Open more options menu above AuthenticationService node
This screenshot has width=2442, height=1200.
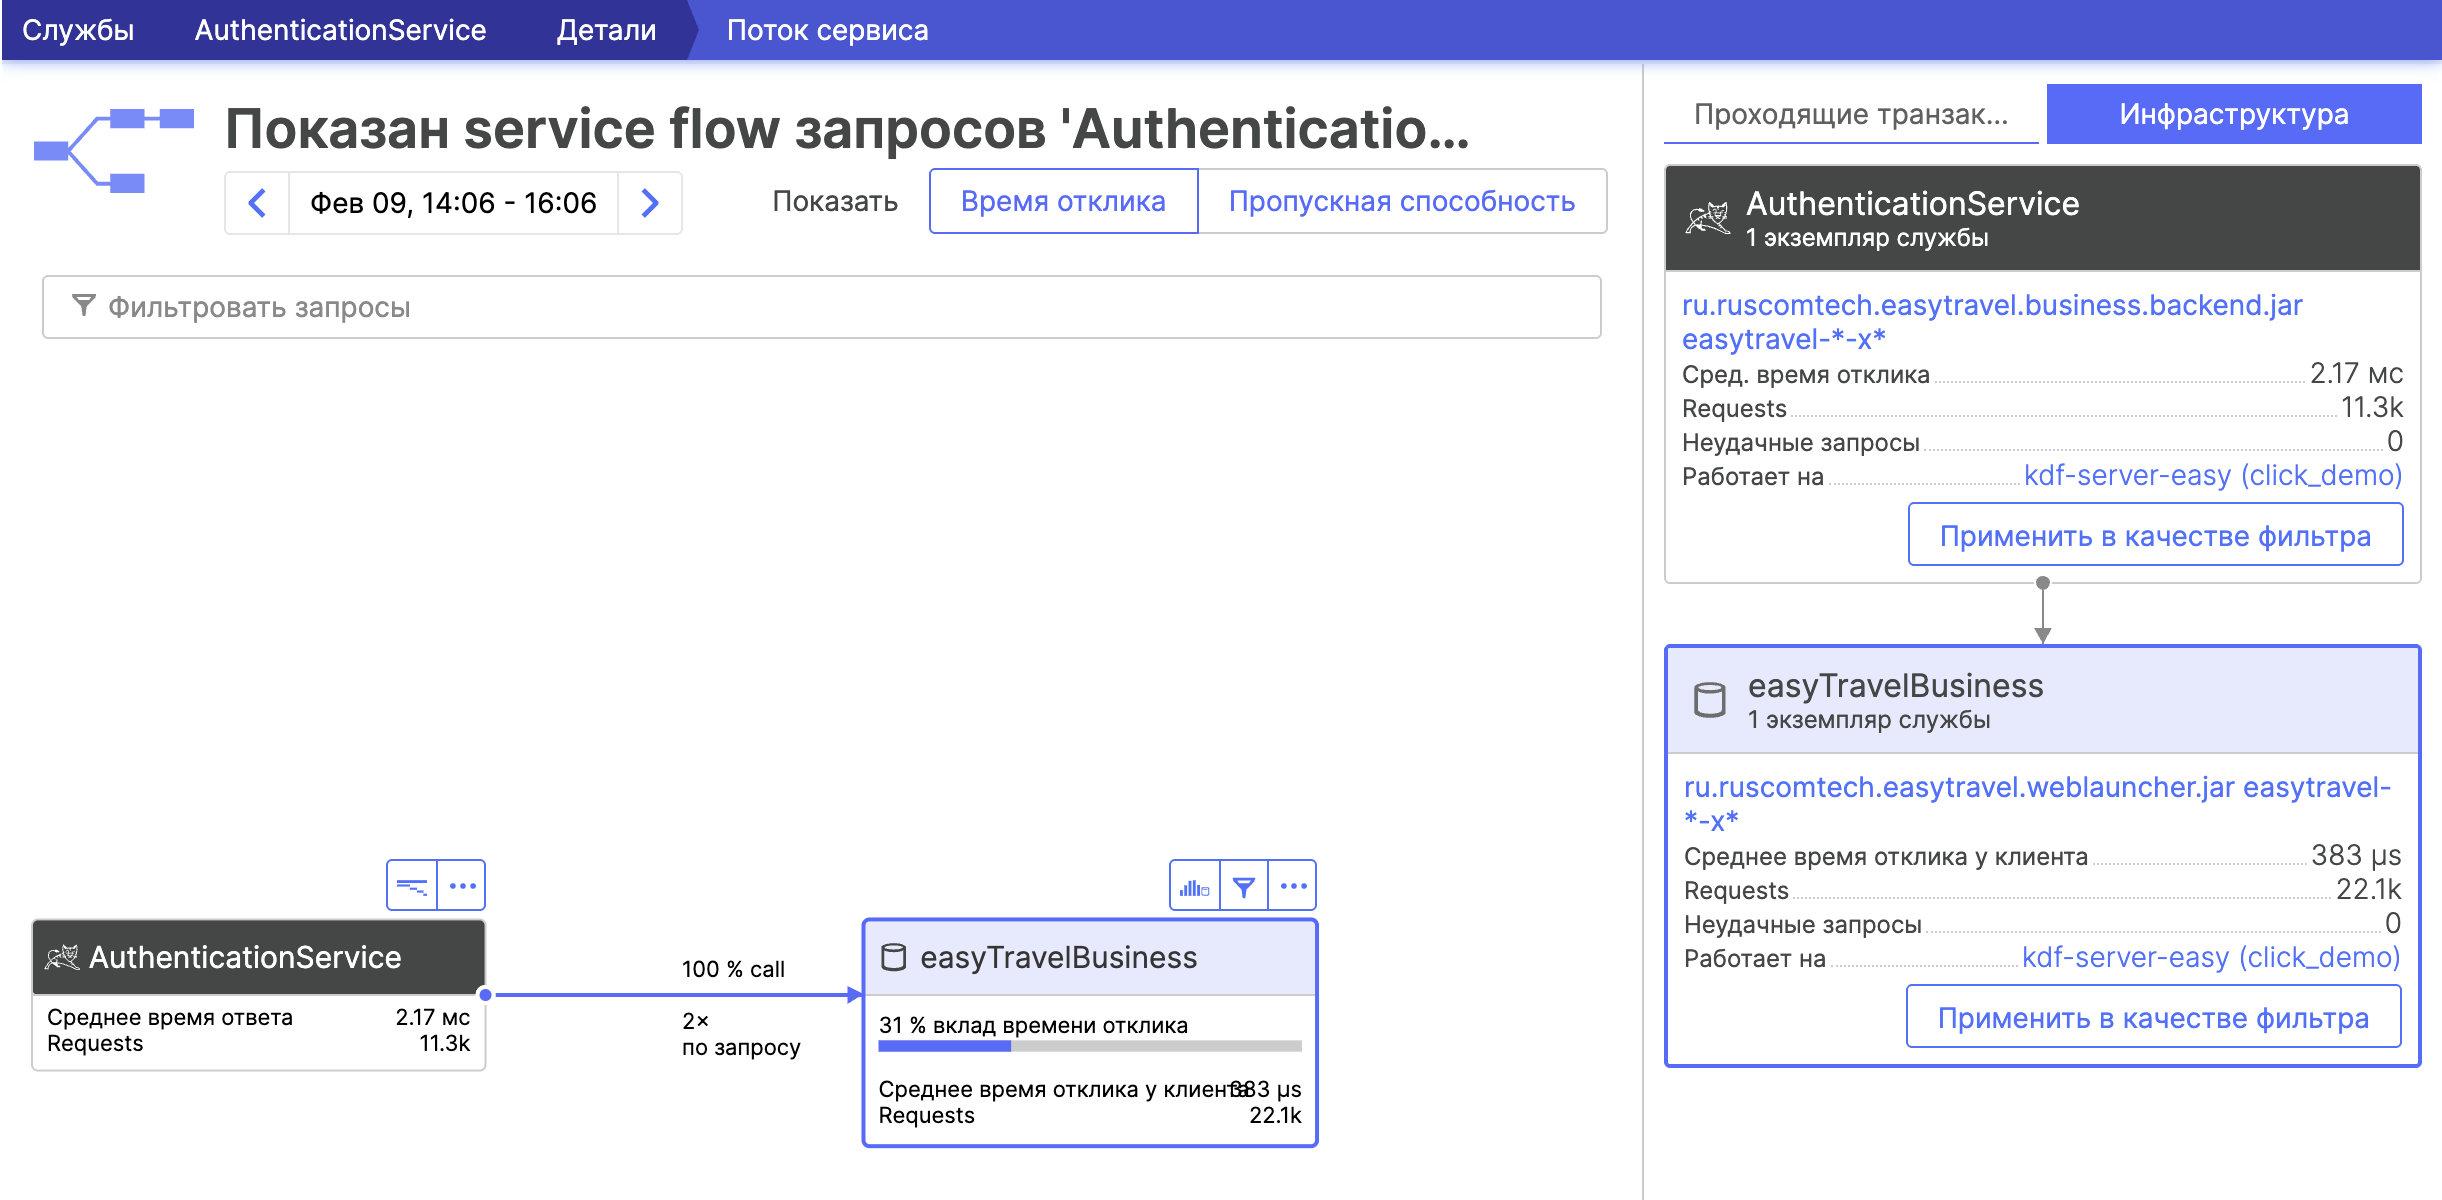click(462, 886)
